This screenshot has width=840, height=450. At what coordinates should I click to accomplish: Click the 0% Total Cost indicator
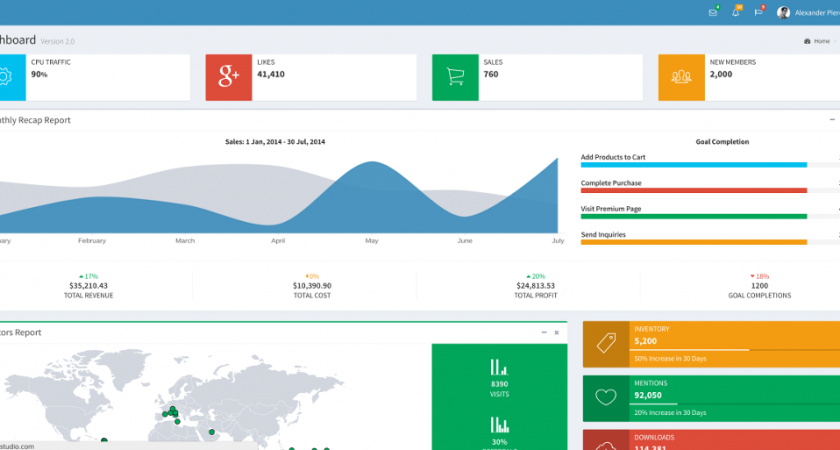pos(312,276)
